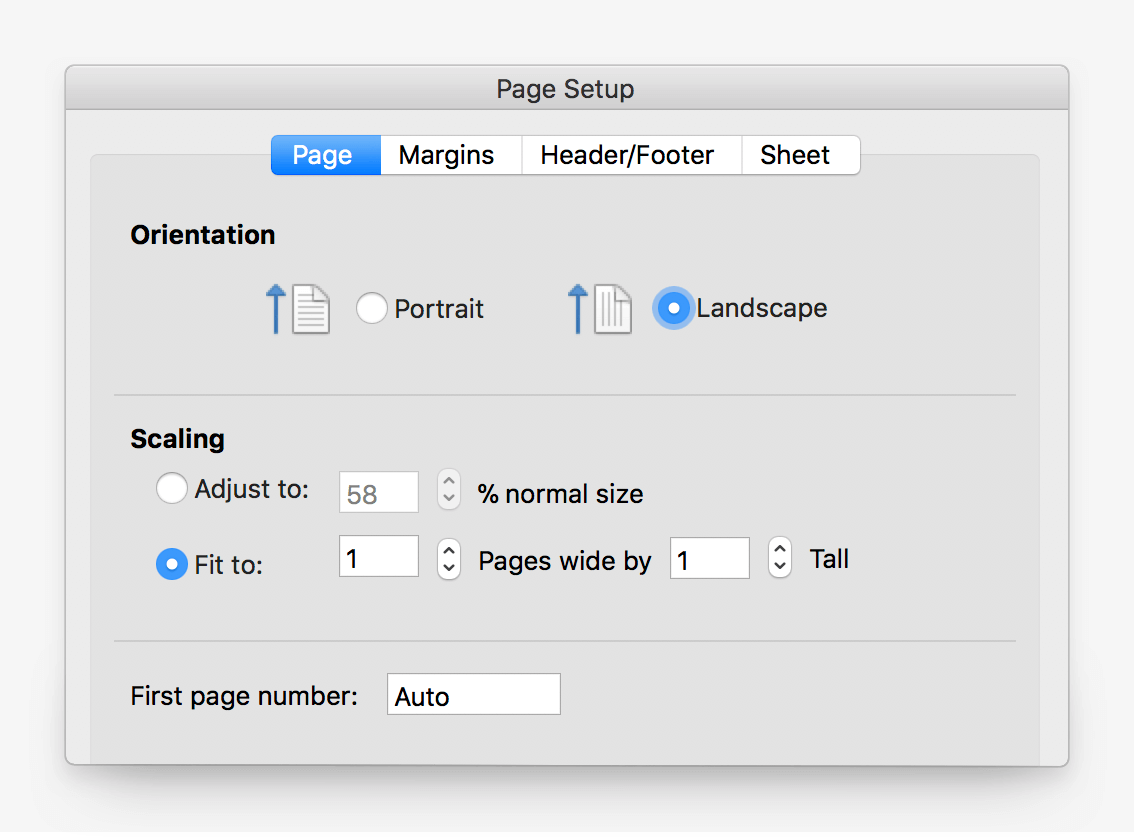
Task: Decrease the Tall pages stepper
Action: [780, 567]
